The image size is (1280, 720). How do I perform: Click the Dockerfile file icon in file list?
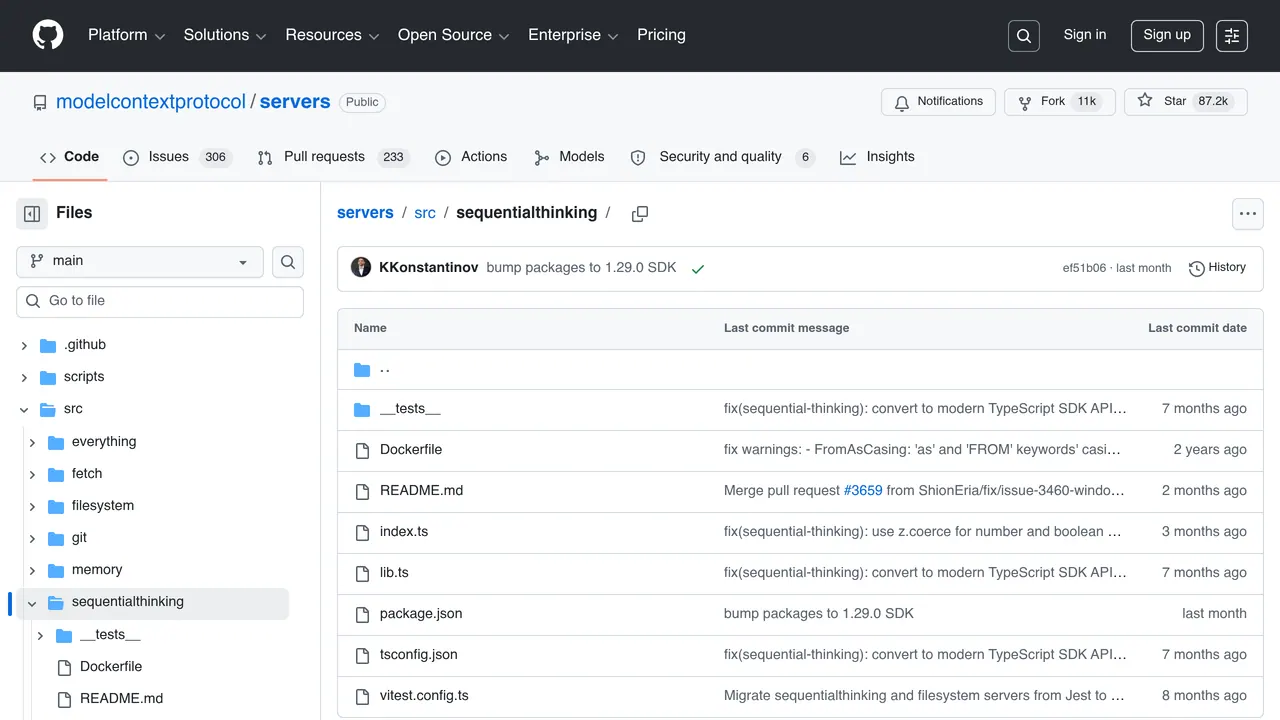click(362, 450)
